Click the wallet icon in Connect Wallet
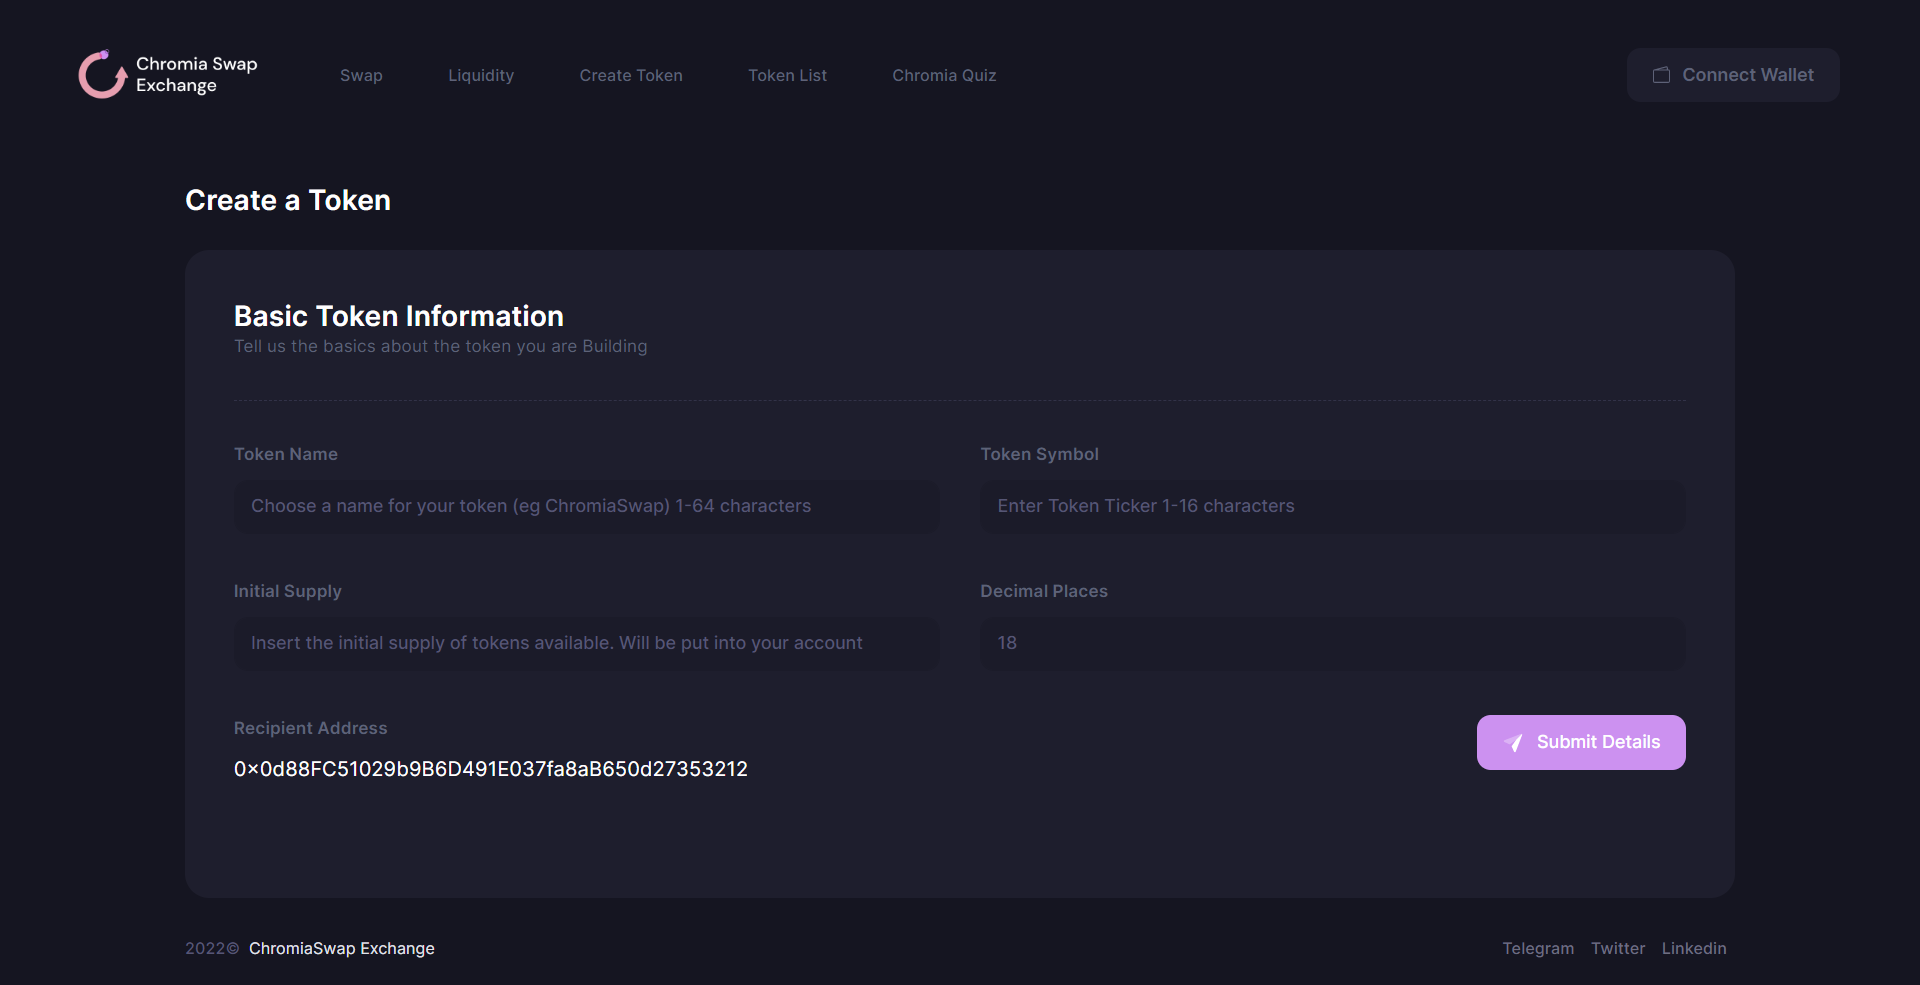 (x=1661, y=75)
